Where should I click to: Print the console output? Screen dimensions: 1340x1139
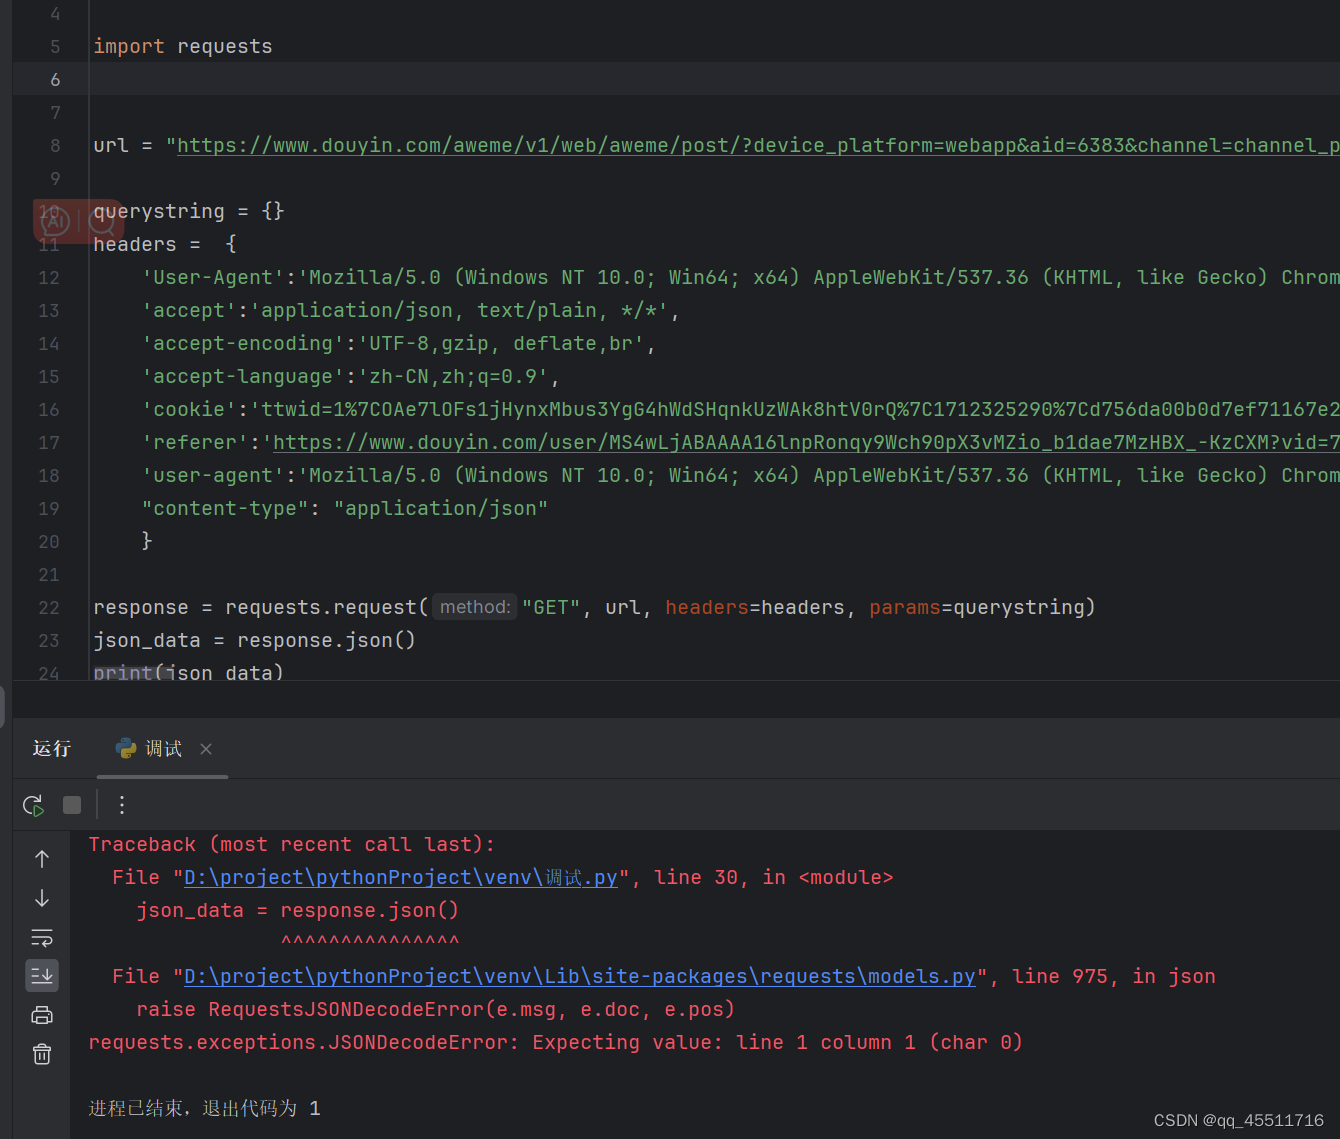pyautogui.click(x=41, y=1014)
